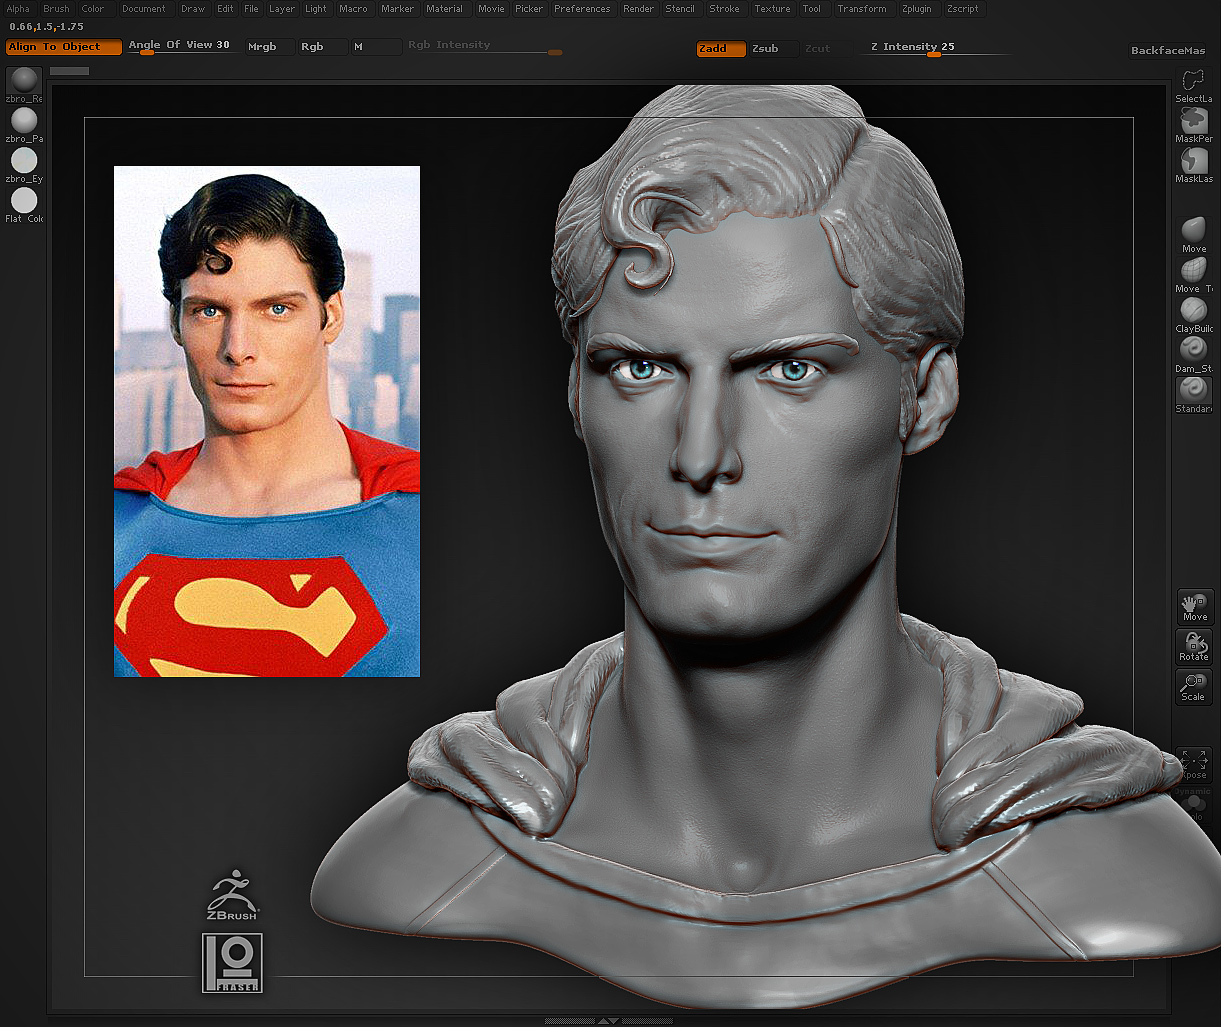Screen dimensions: 1221x1027
Task: Click the bottom tray divider arrows
Action: point(608,1021)
